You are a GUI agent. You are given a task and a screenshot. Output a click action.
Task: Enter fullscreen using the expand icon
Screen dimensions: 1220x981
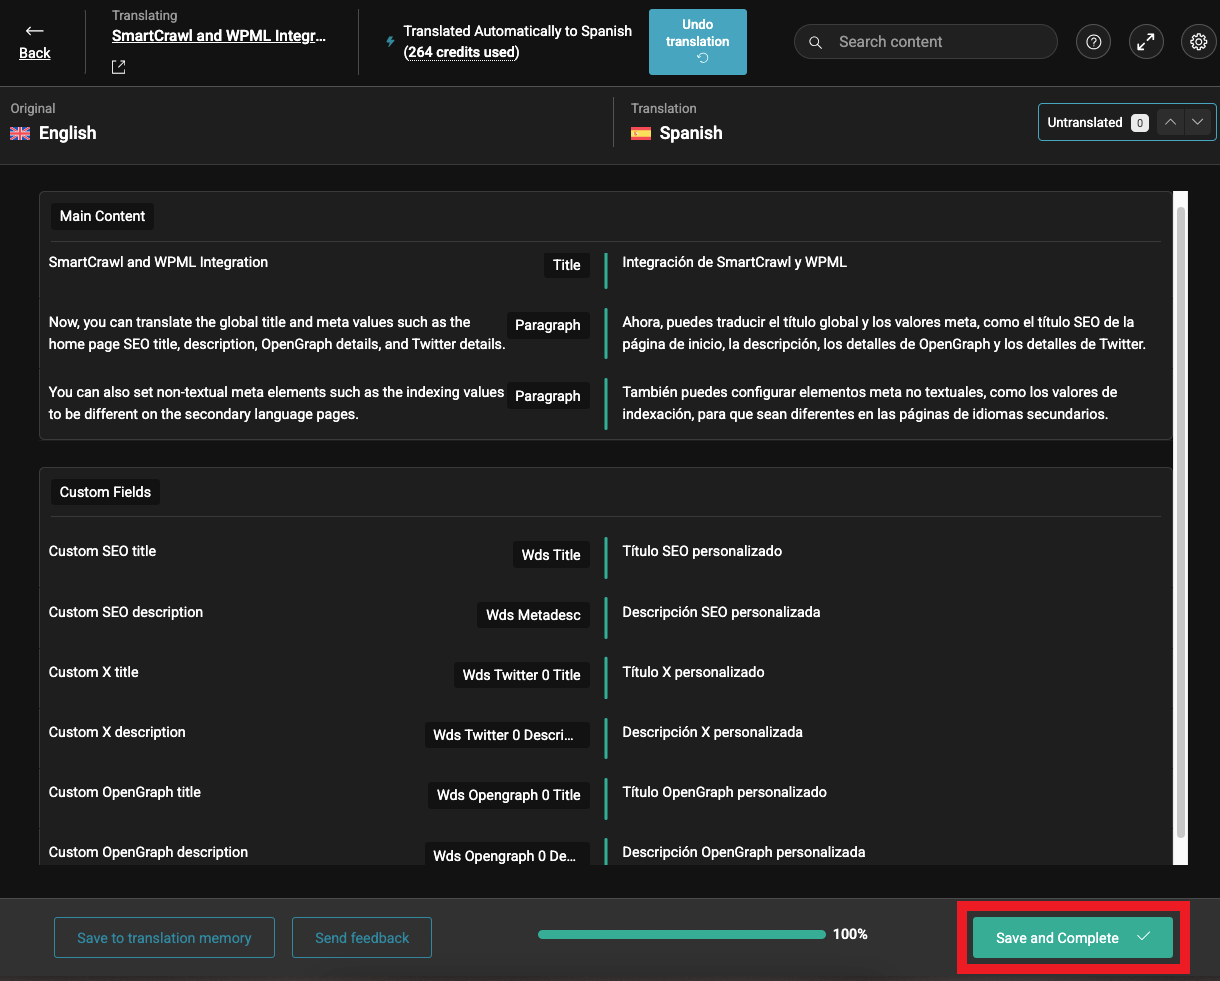tap(1146, 41)
